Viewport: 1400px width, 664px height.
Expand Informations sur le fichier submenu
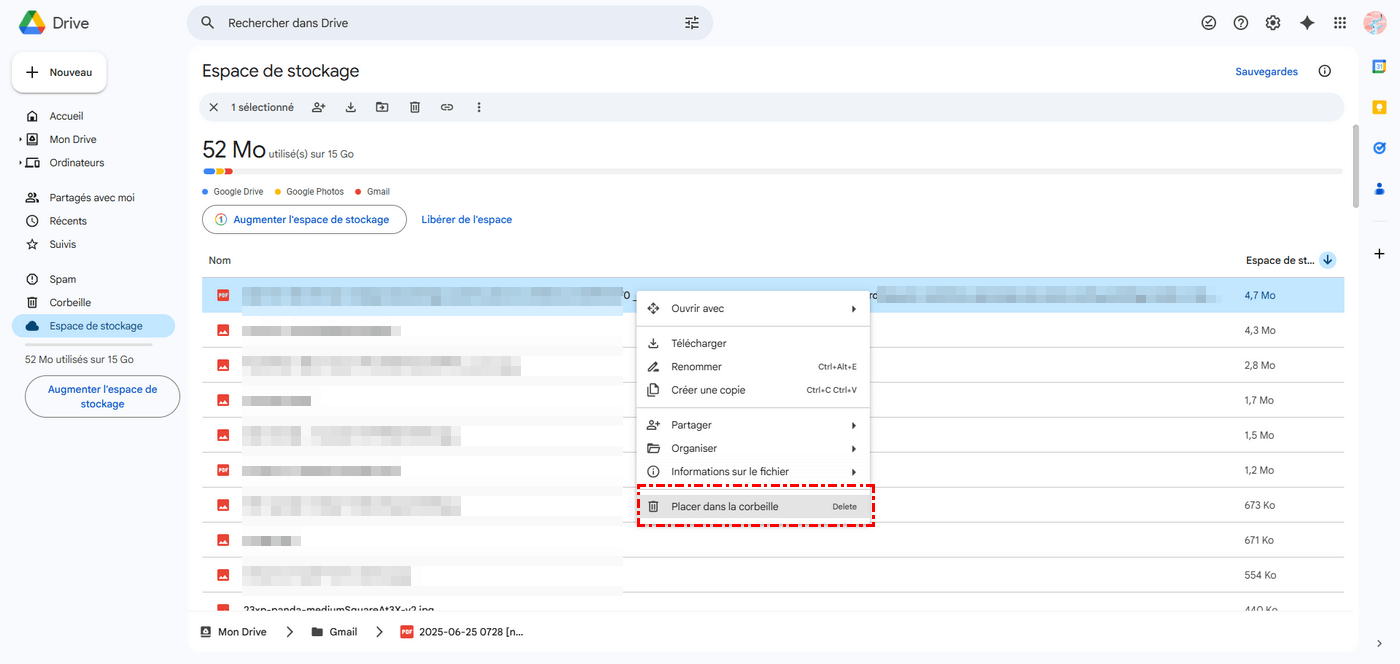point(853,471)
